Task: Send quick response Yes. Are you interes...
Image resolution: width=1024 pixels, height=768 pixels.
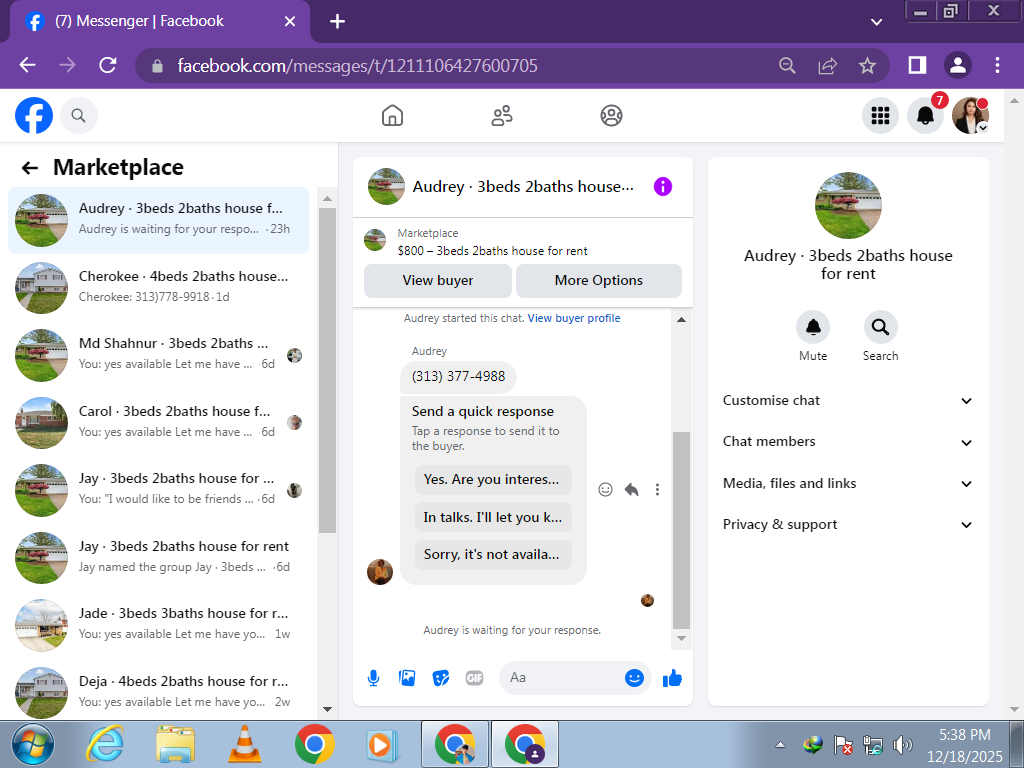Action: (x=492, y=480)
